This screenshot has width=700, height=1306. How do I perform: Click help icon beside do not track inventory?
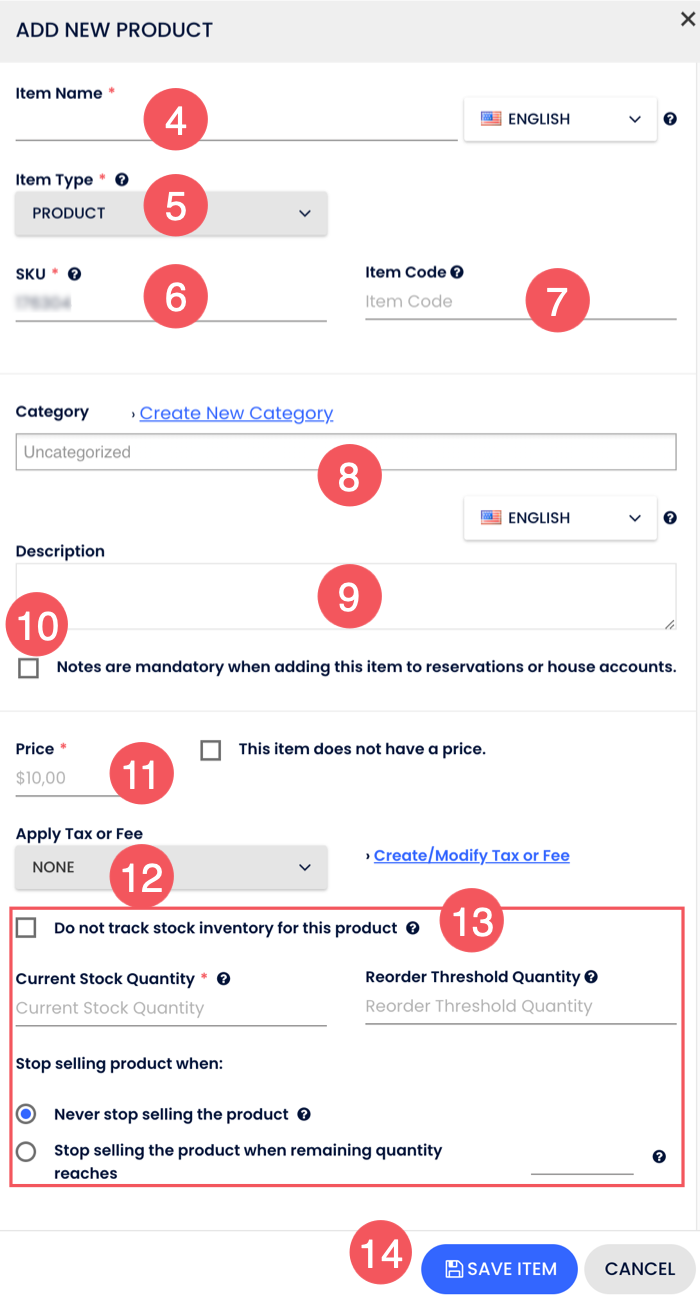pos(413,928)
